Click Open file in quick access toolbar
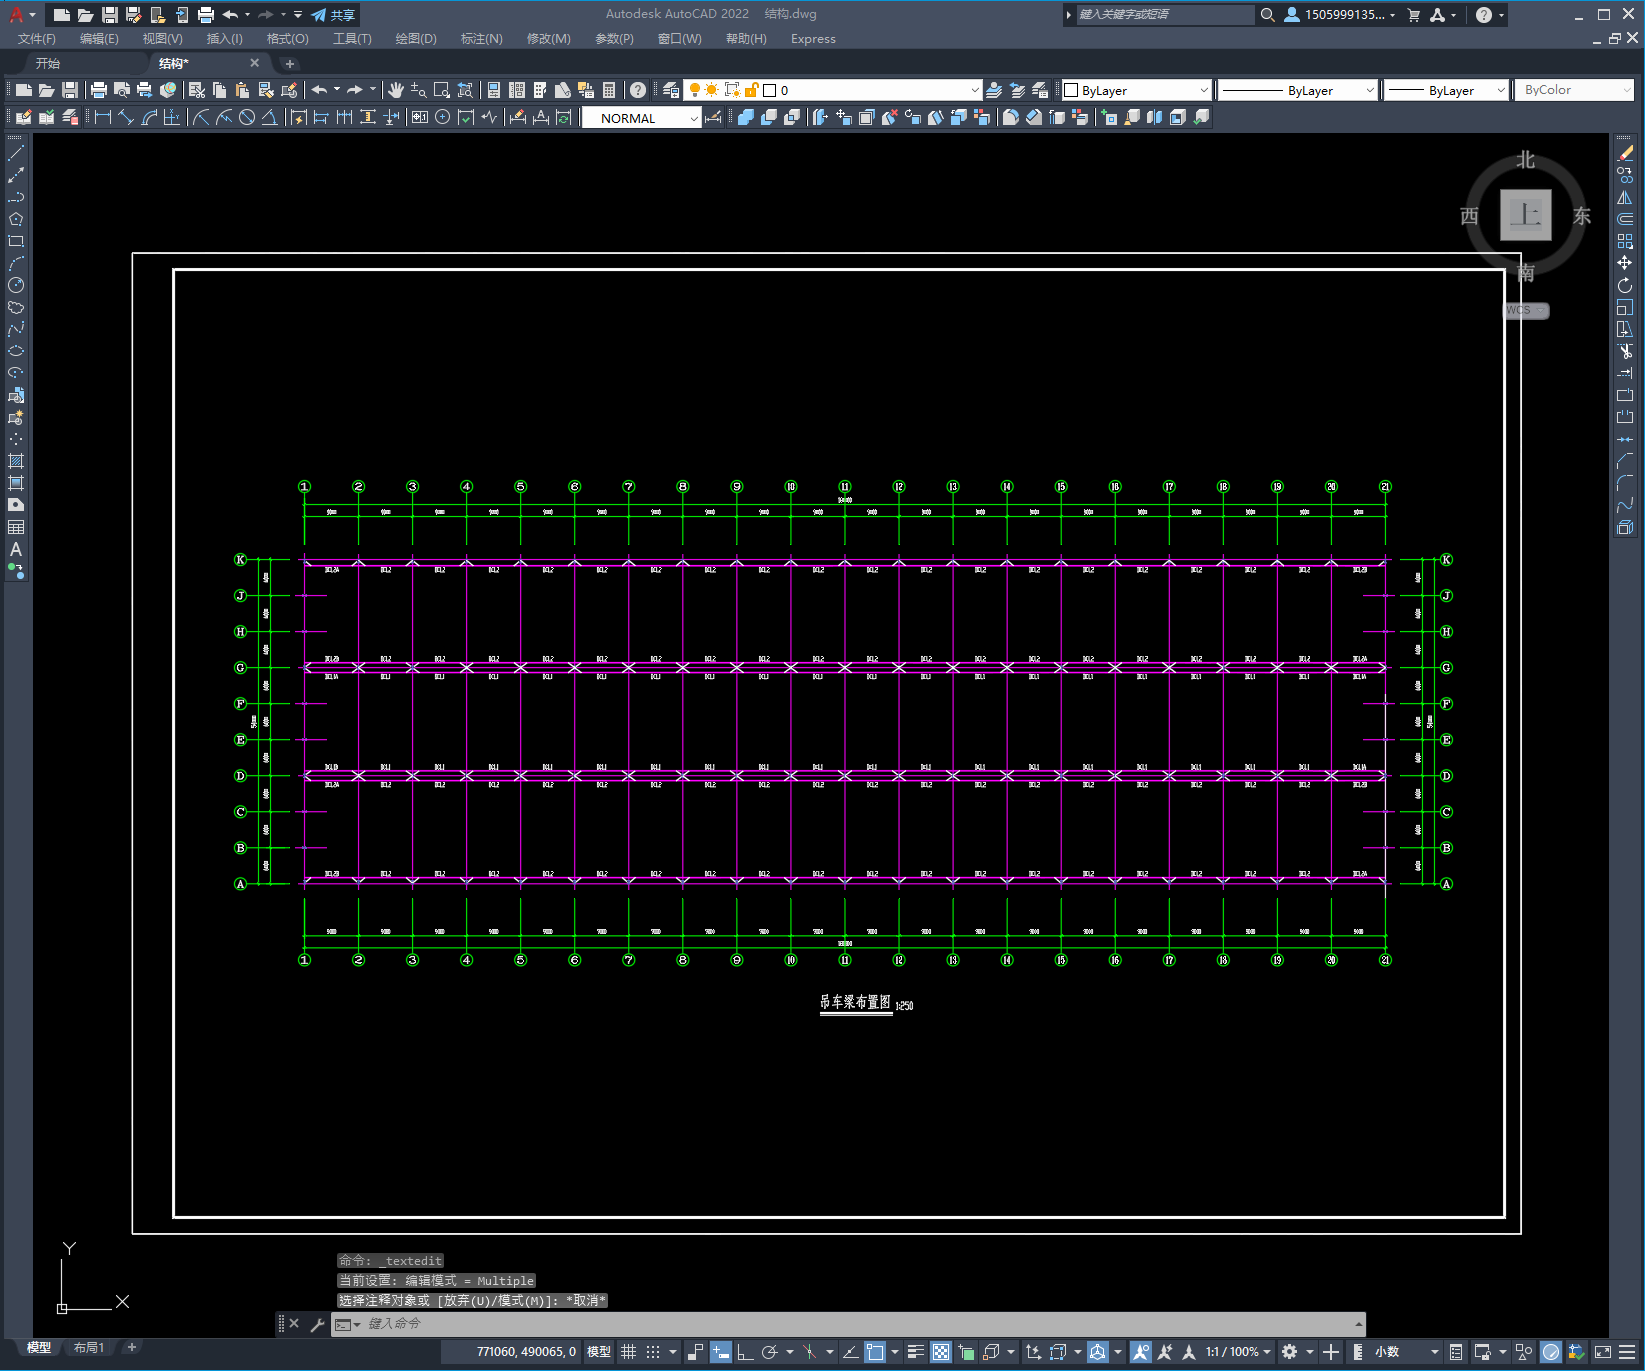 (86, 15)
